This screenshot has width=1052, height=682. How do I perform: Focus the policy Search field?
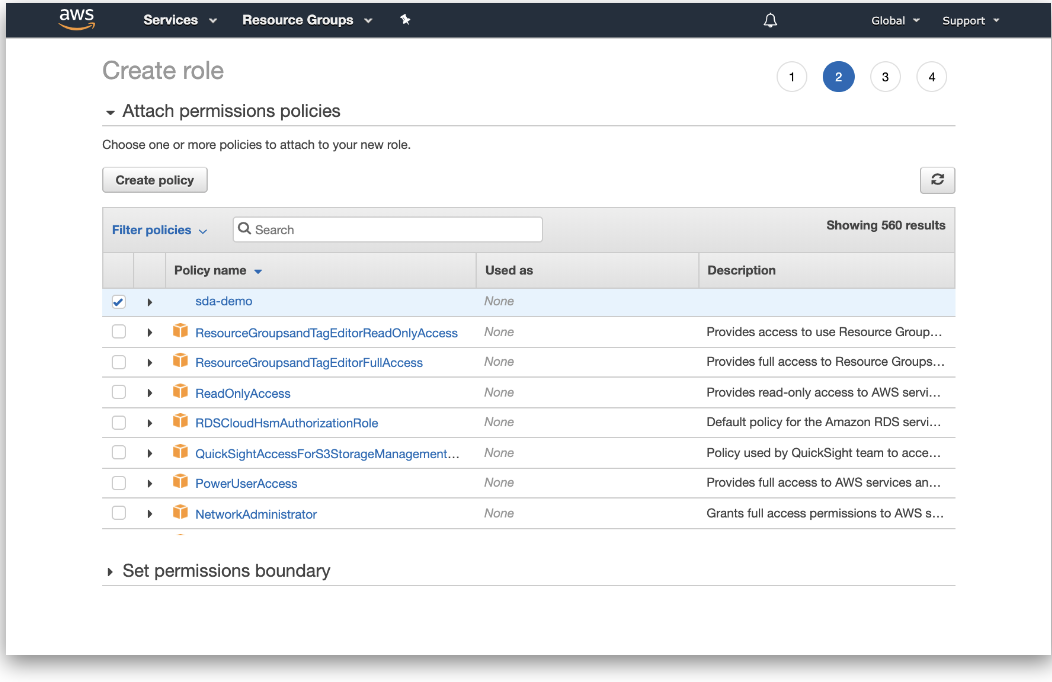388,229
